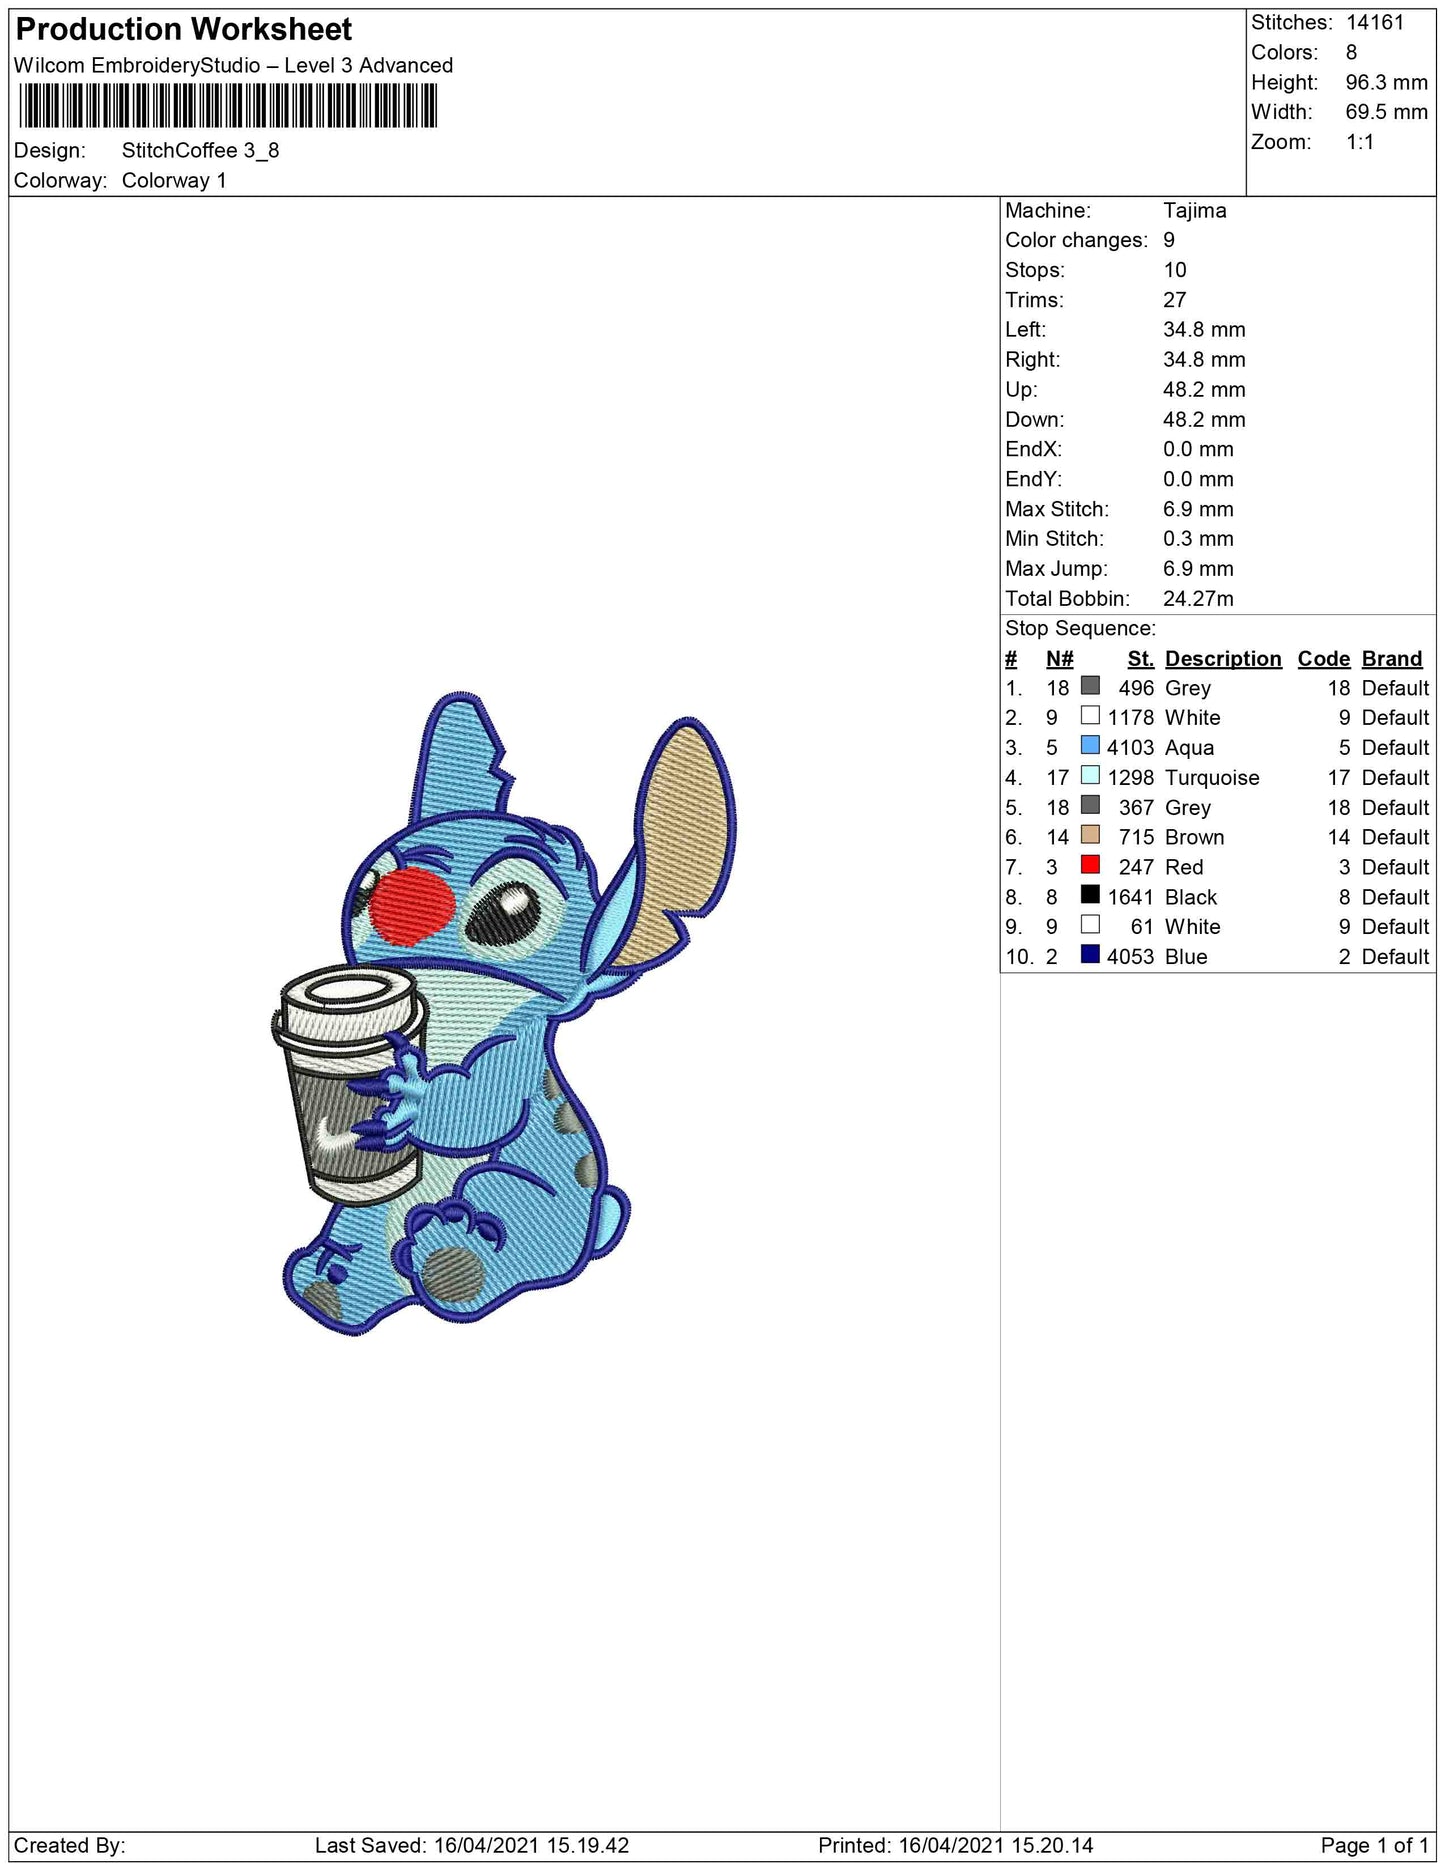Screen dimensions: 1445x1864
Task: Click the grey swatch beside 367 stitches
Action: pos(1090,806)
